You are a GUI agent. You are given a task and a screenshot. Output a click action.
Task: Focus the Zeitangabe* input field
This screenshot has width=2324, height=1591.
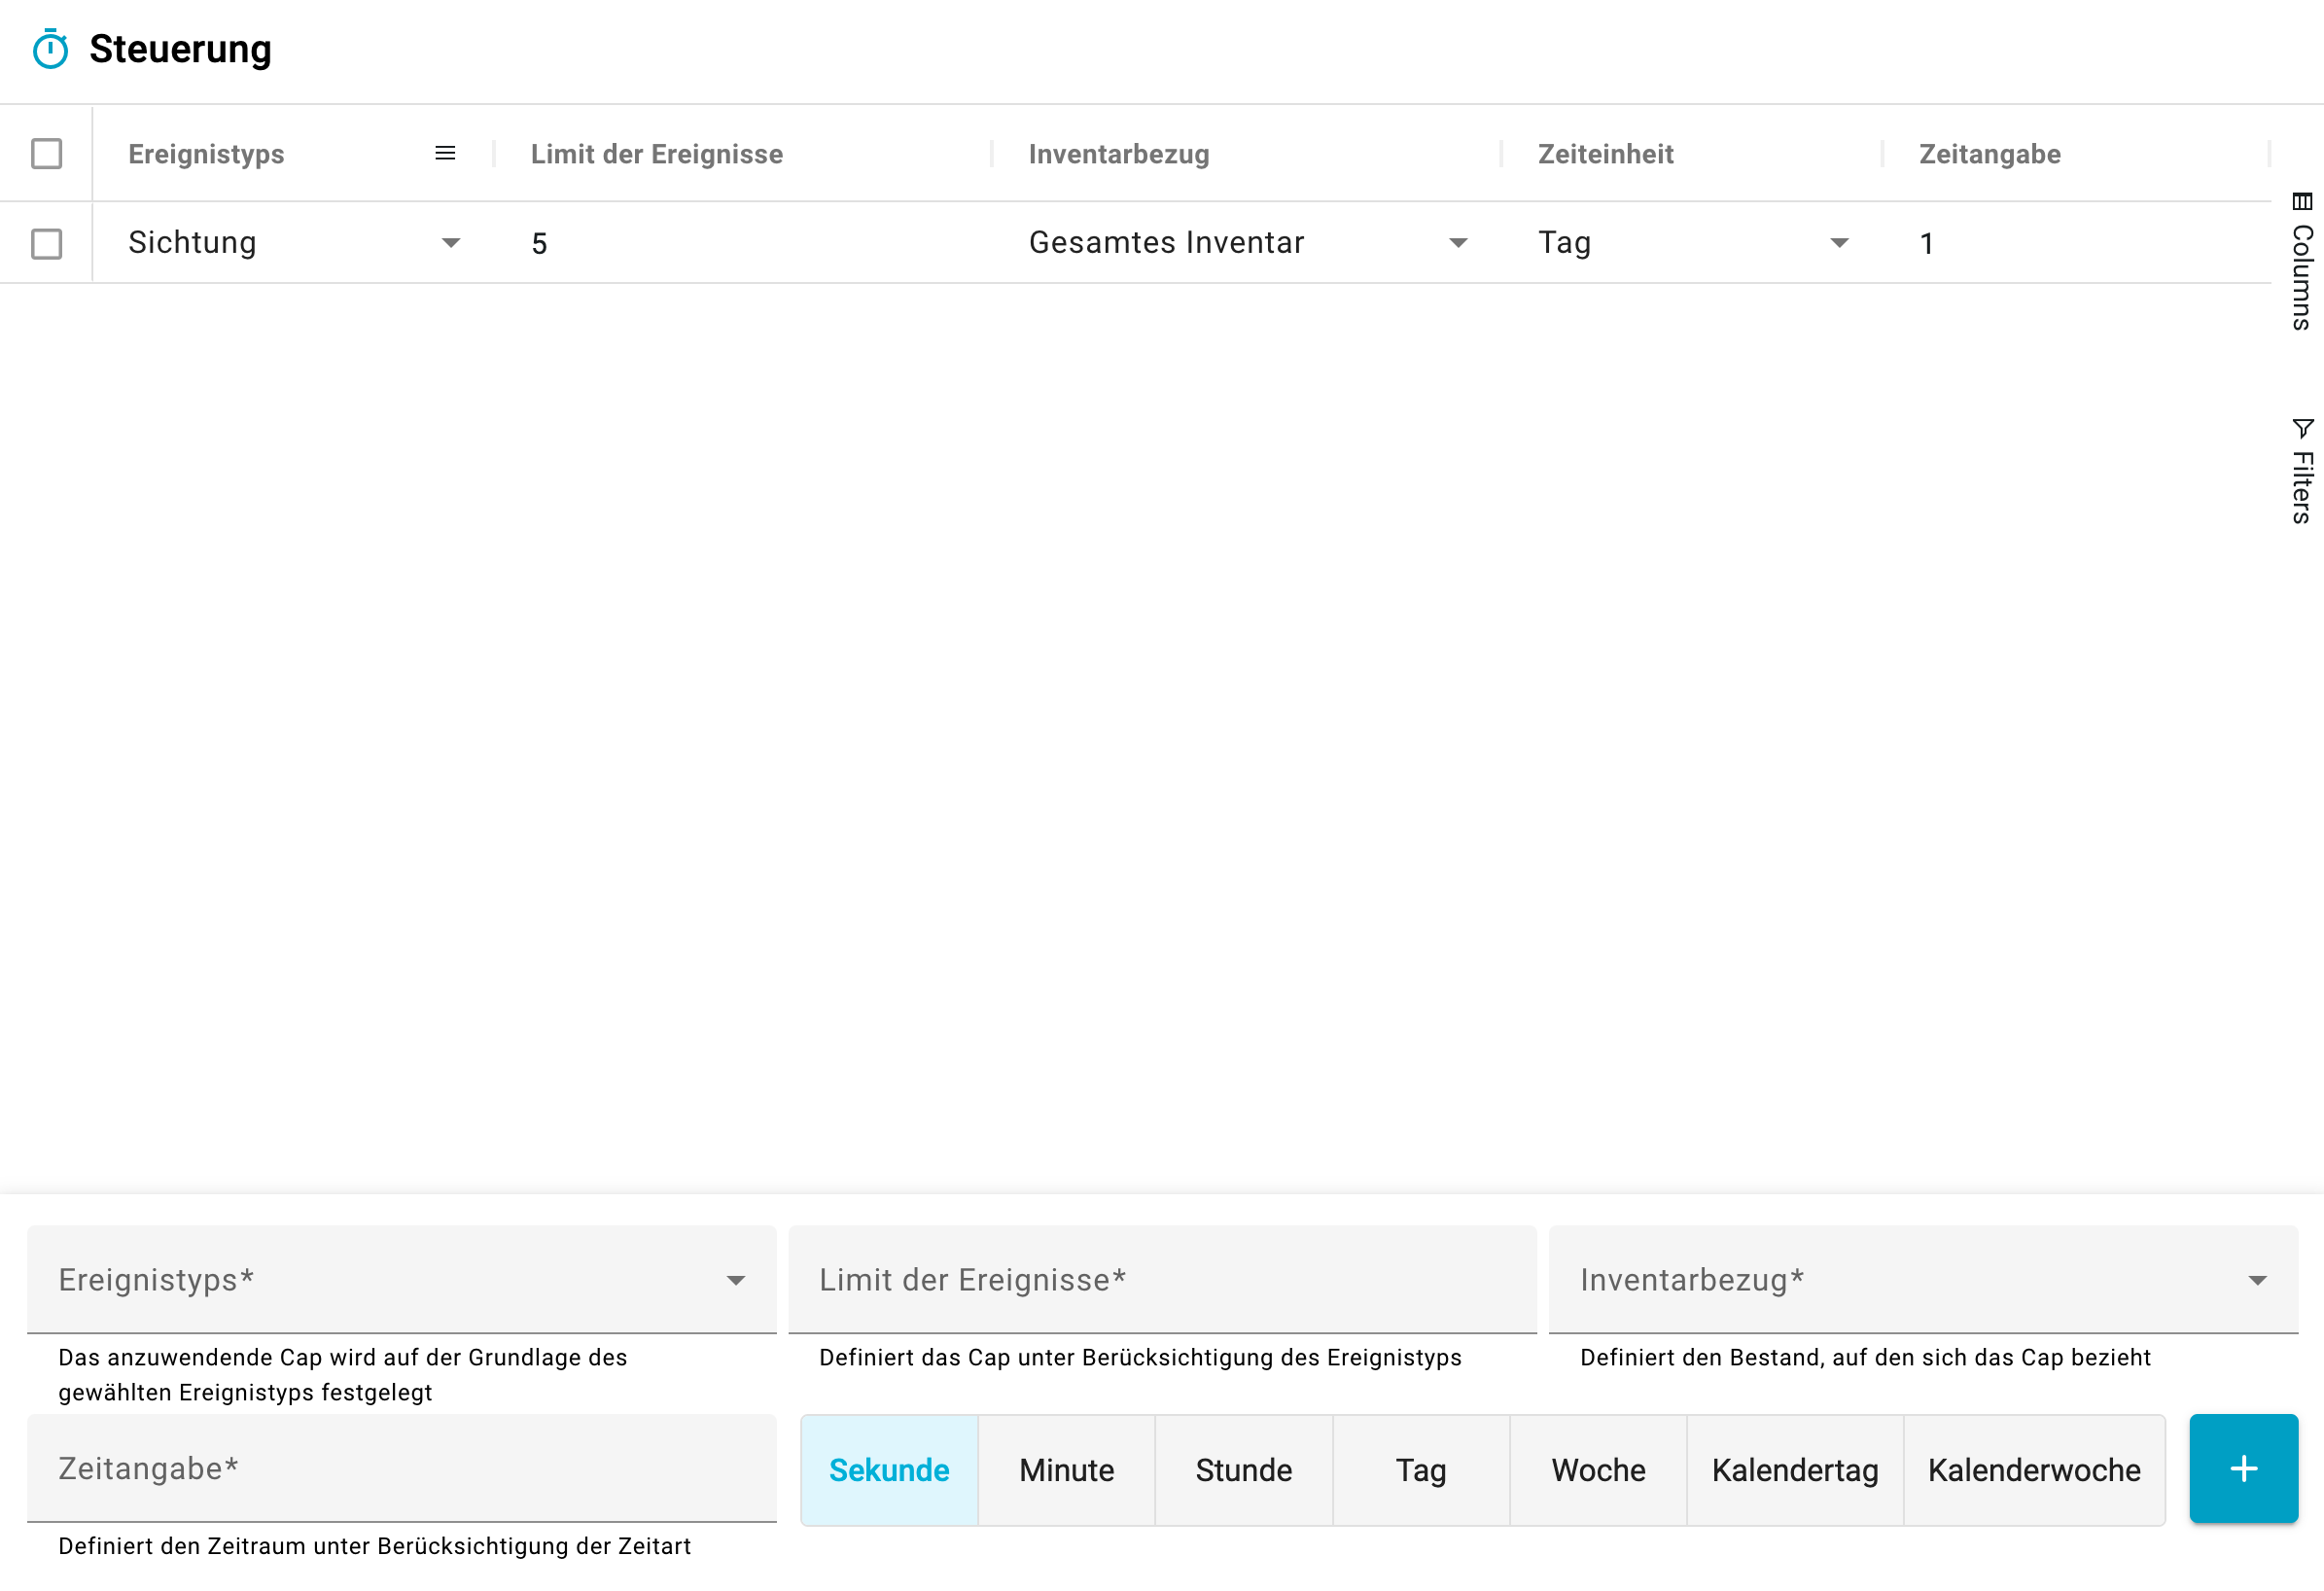401,1468
